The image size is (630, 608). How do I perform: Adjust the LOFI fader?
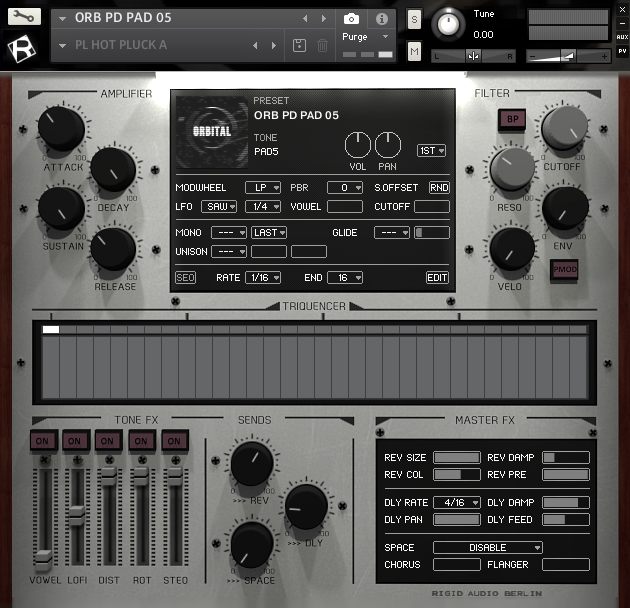(77, 515)
